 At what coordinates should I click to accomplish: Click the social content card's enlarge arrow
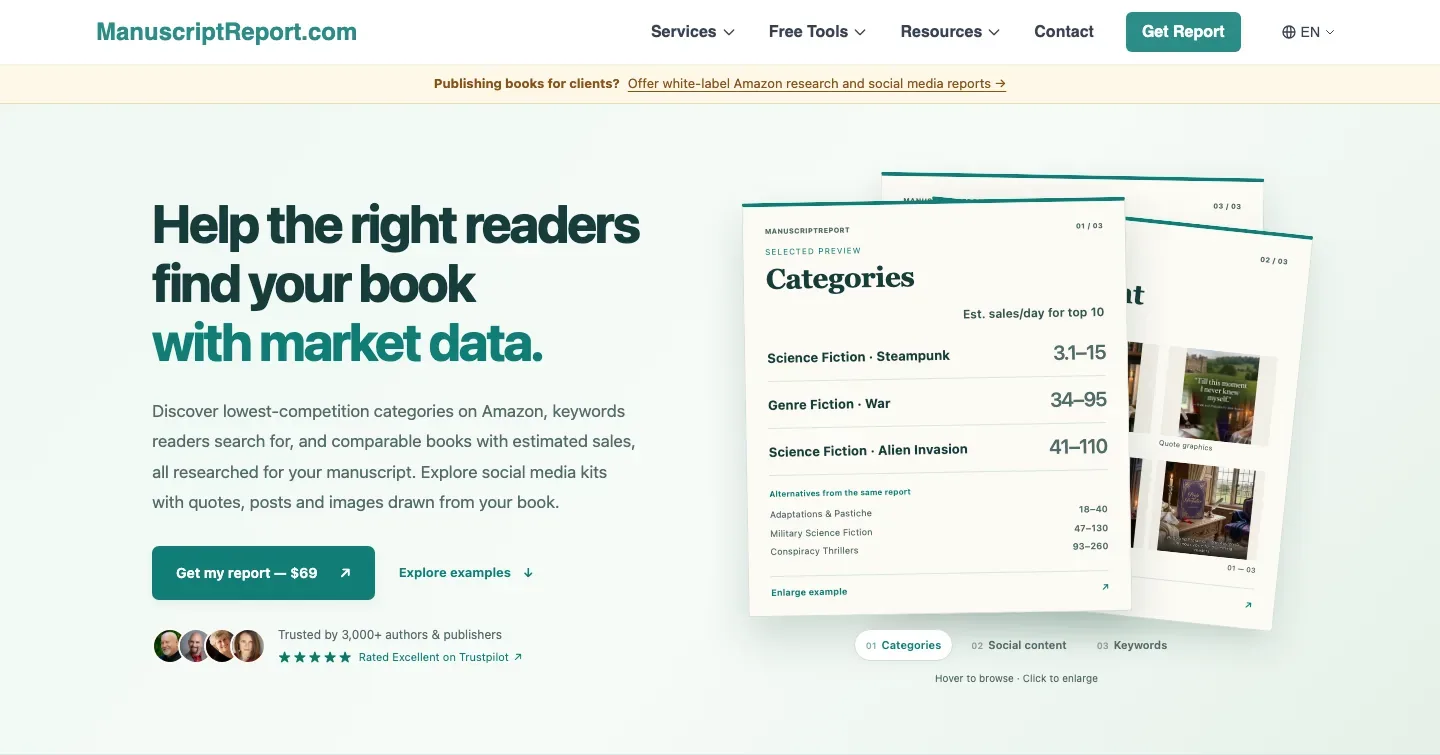tap(1248, 605)
